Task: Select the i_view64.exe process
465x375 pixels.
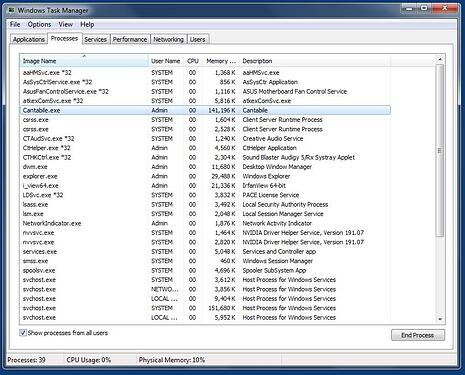Action: coord(205,185)
